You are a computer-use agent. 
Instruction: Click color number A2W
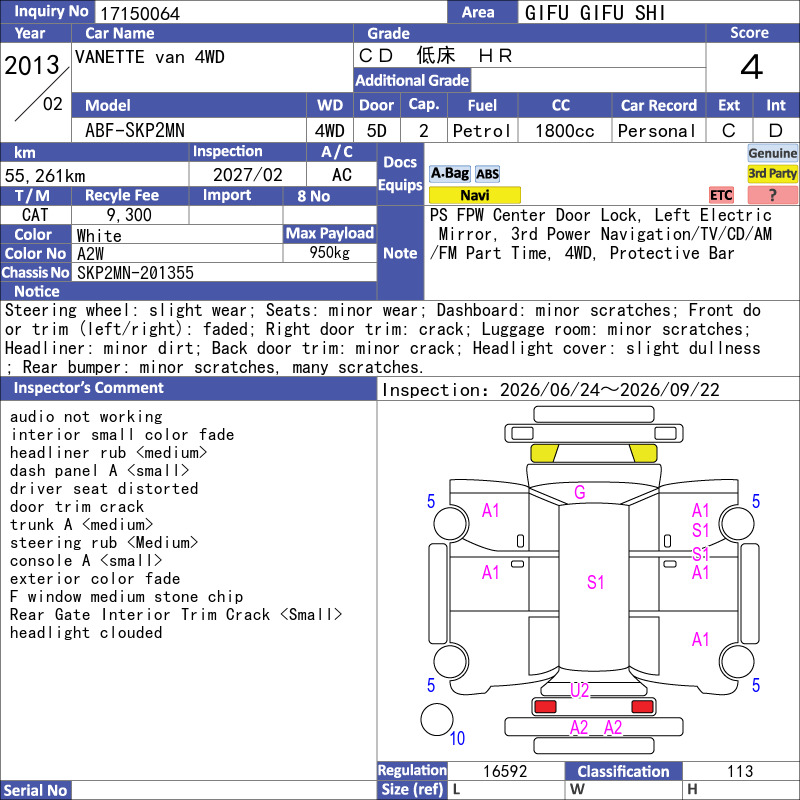click(x=90, y=254)
